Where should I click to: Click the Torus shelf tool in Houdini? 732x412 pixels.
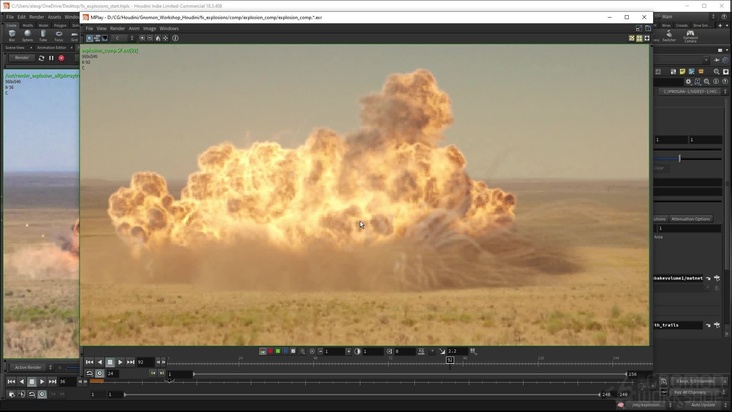coord(59,35)
